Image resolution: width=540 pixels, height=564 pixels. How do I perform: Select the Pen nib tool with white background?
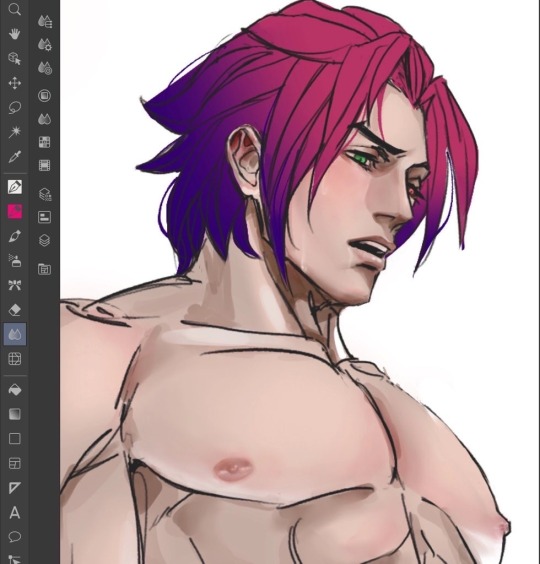[x=15, y=187]
